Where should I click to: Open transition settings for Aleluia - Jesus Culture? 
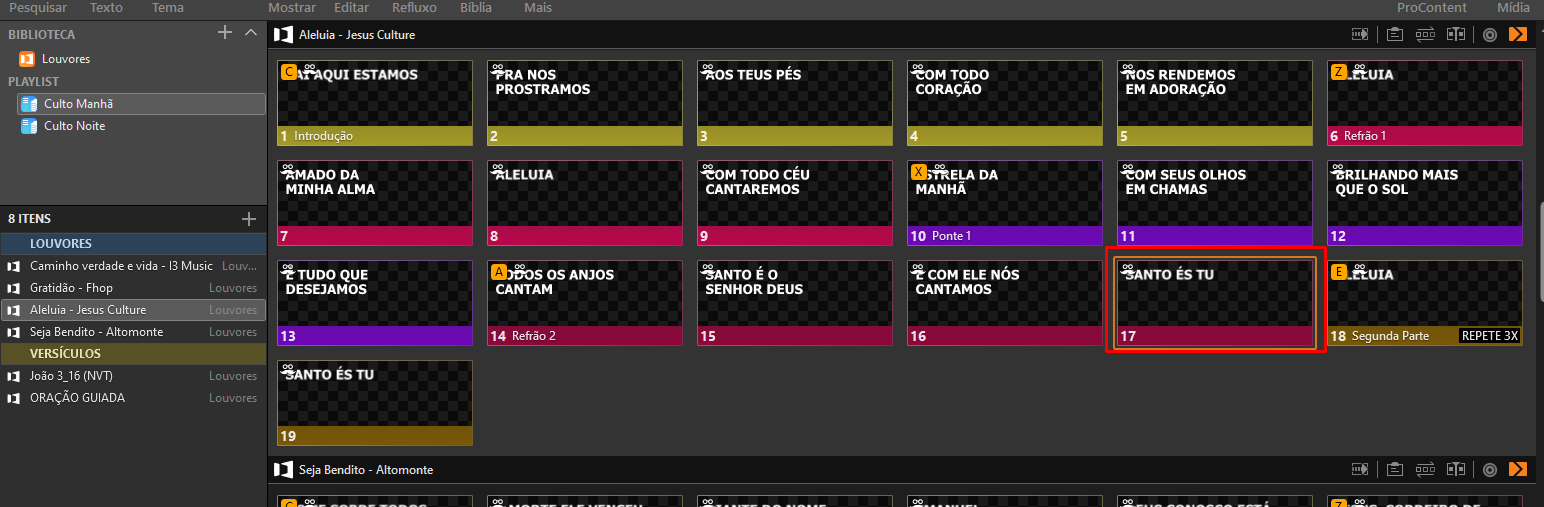(1360, 35)
